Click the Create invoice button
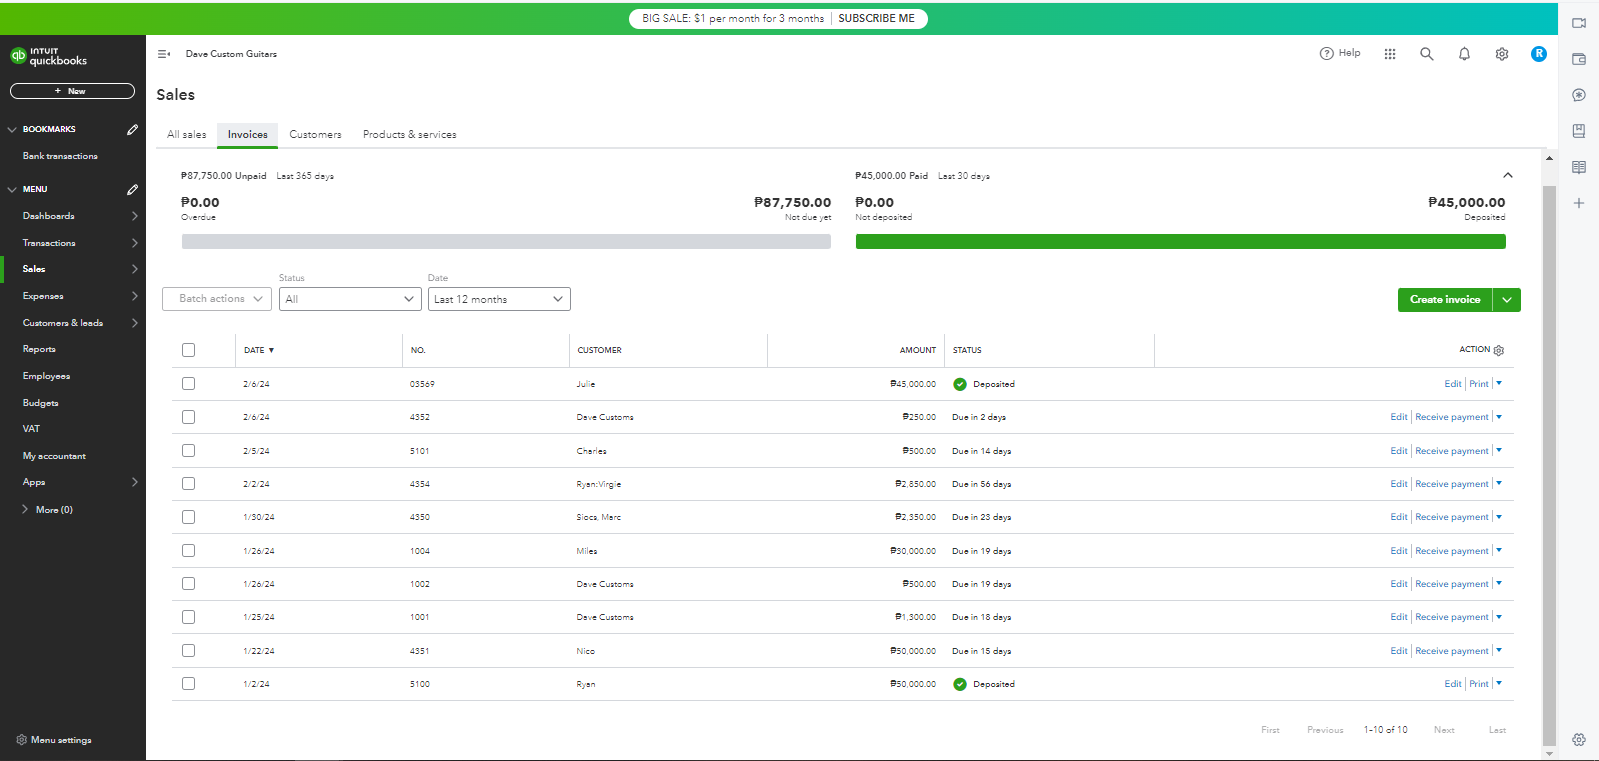 point(1445,300)
